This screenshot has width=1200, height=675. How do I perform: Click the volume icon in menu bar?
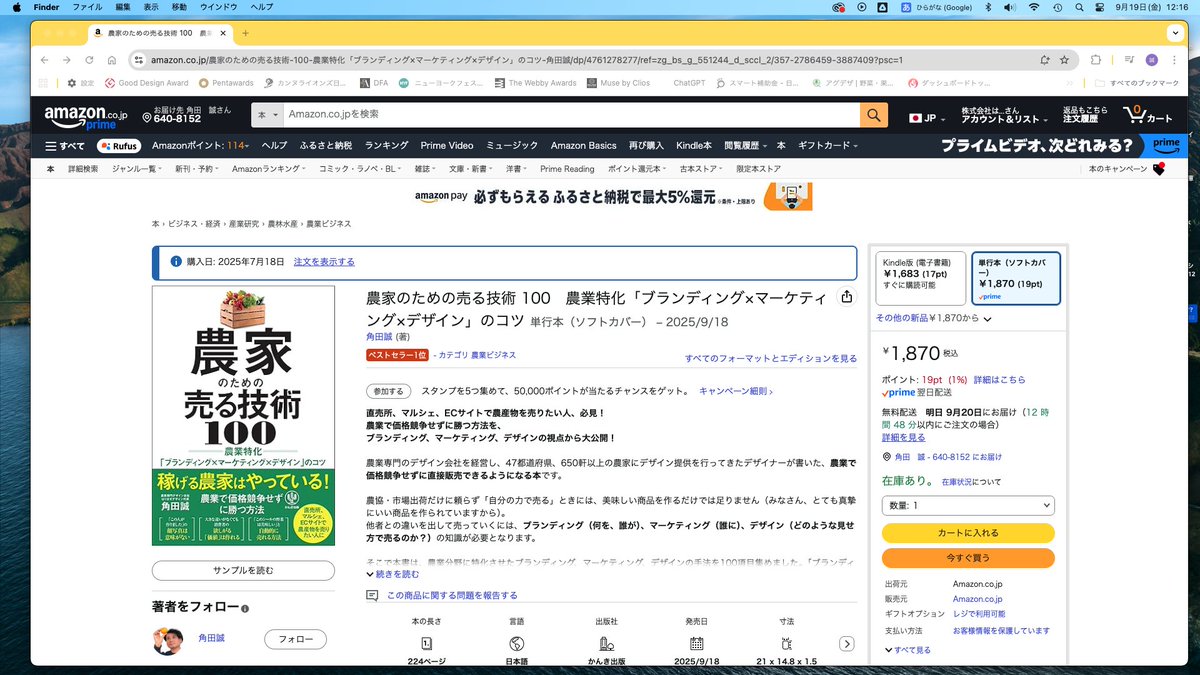(x=1009, y=7)
